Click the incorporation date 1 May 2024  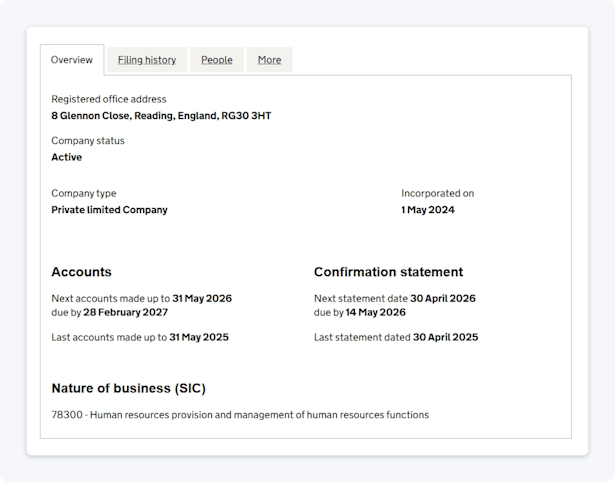click(x=428, y=210)
